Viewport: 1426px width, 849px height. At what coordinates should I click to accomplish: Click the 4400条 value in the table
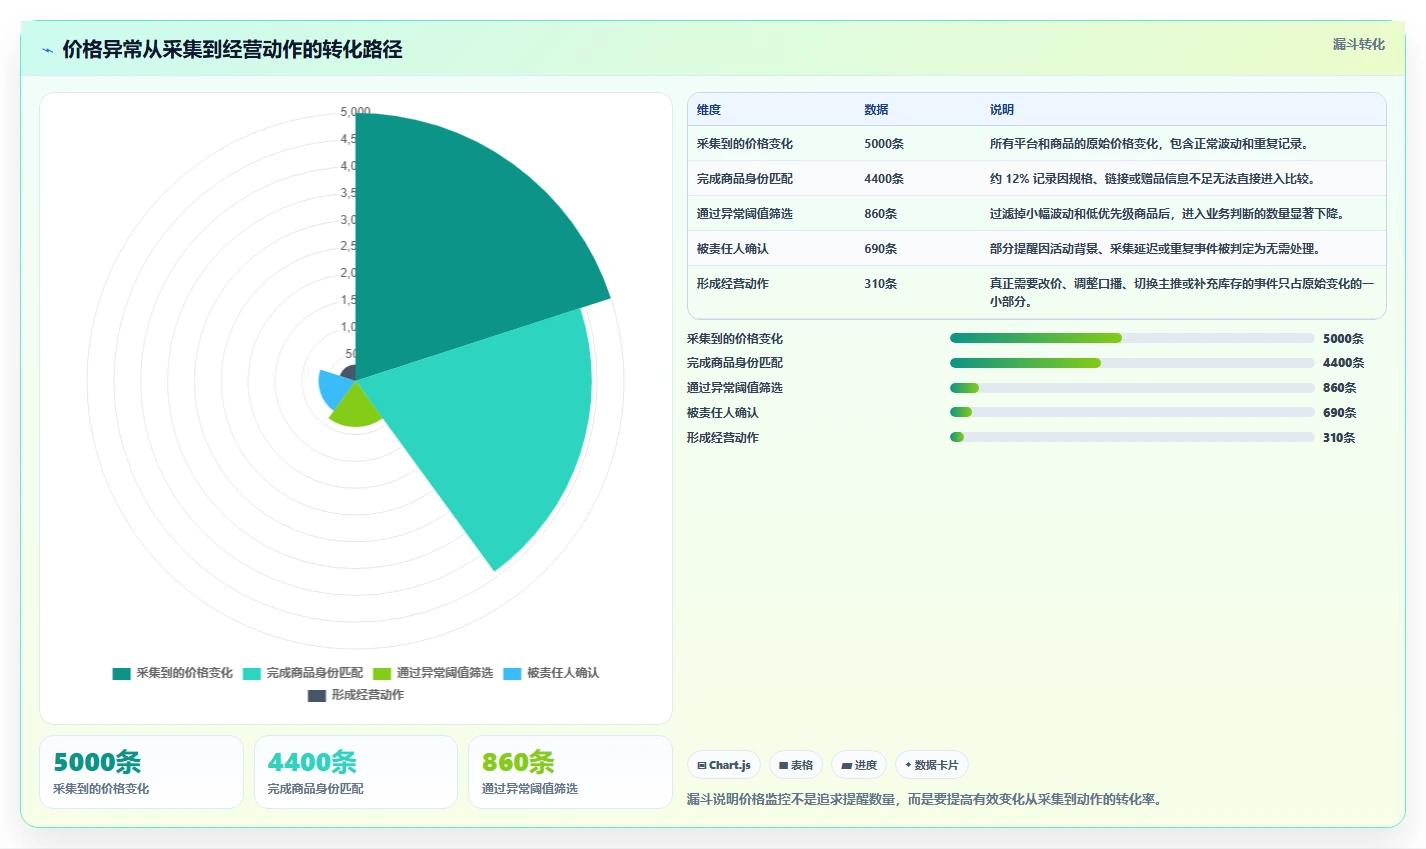(x=884, y=179)
